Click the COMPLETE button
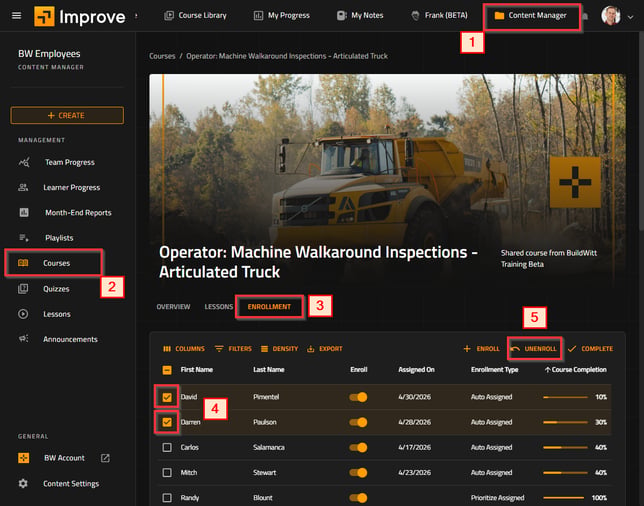The width and height of the screenshot is (644, 506). click(x=590, y=349)
